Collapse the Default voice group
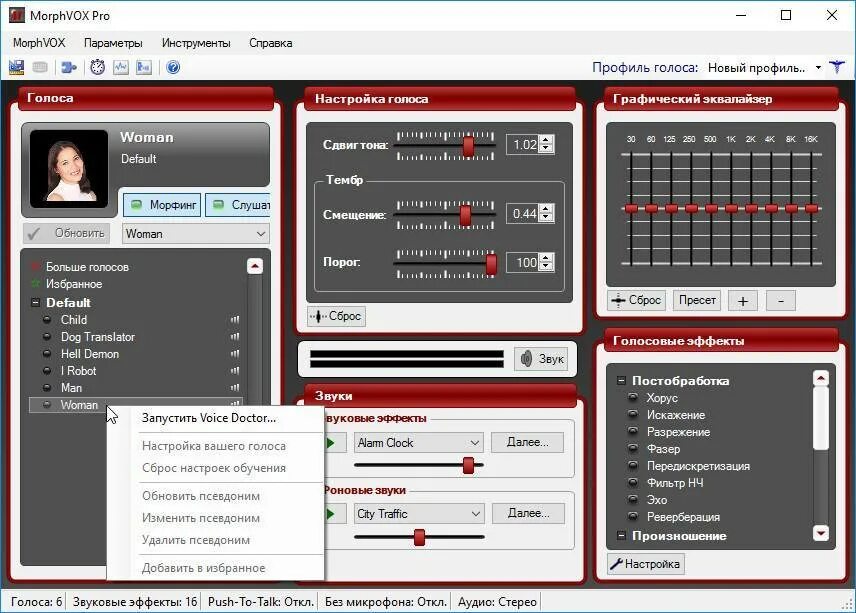 point(36,302)
